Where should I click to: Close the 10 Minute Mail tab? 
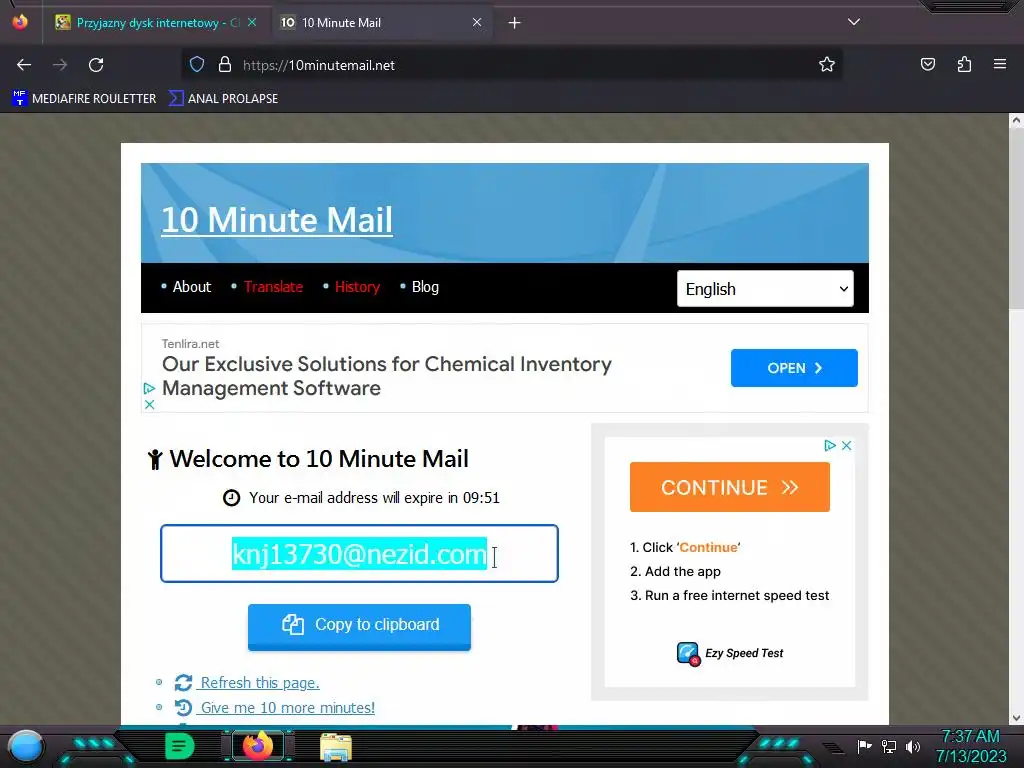click(477, 22)
